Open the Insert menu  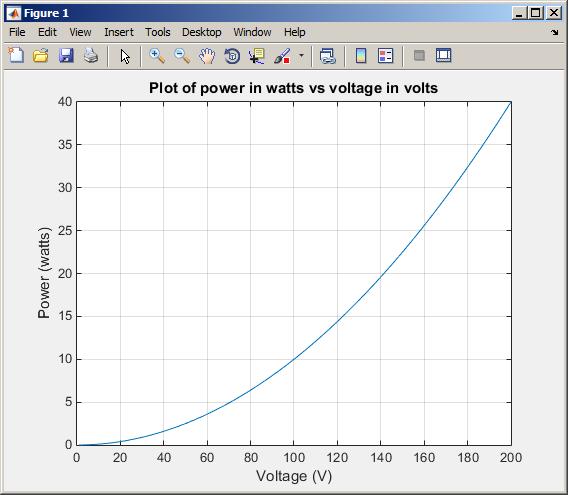click(119, 32)
